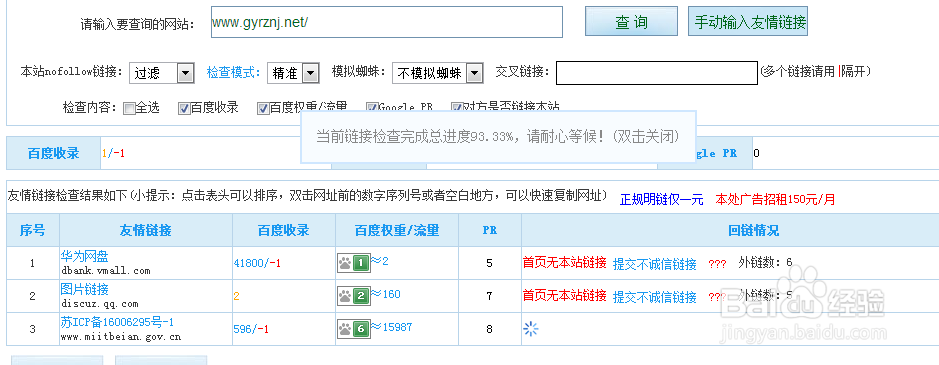
Task: Click domain text discuz.qq.com
Action: tap(100, 304)
